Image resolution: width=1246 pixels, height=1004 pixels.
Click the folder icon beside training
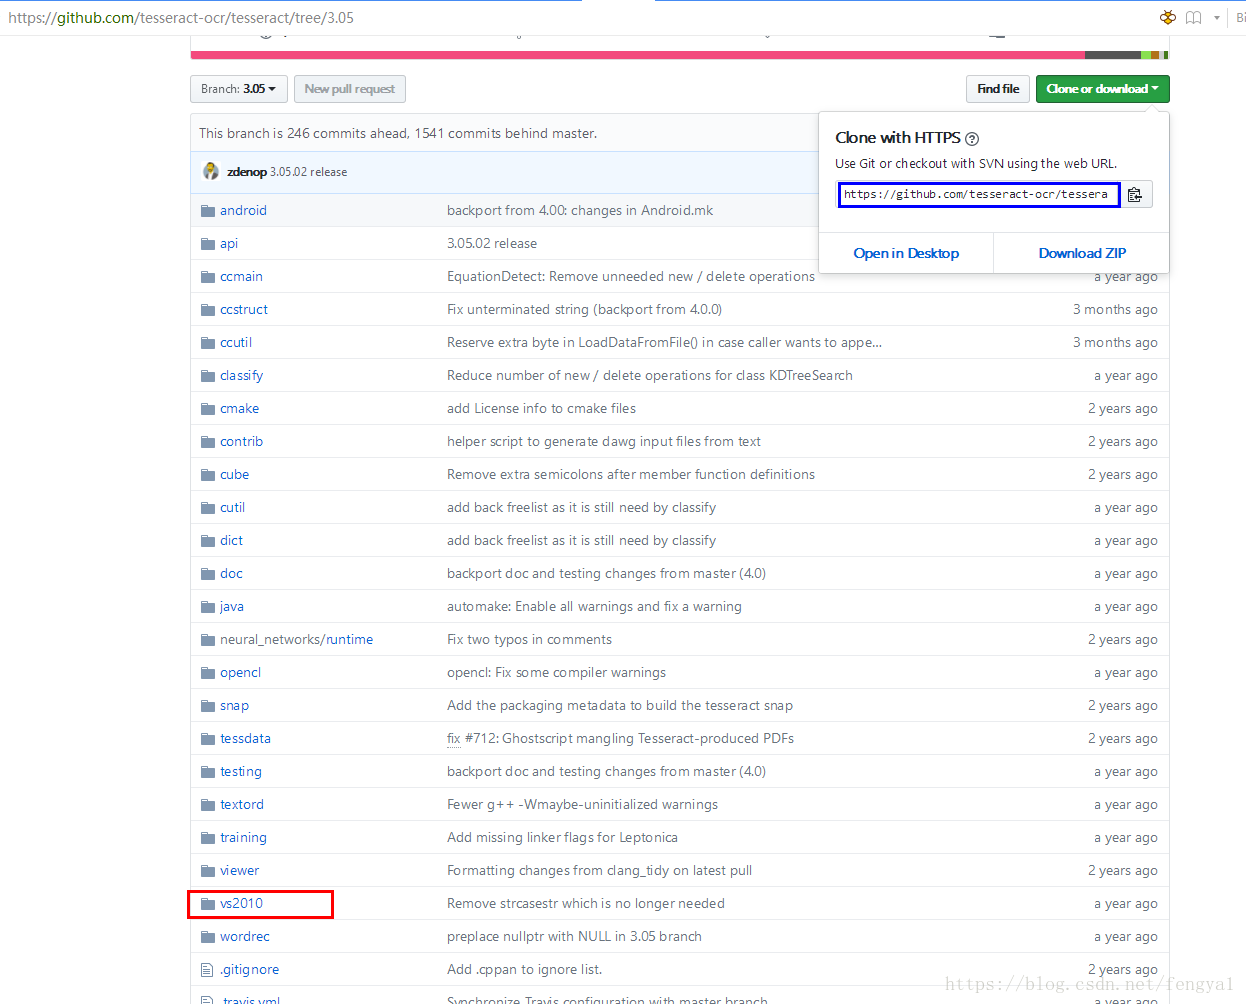(208, 838)
